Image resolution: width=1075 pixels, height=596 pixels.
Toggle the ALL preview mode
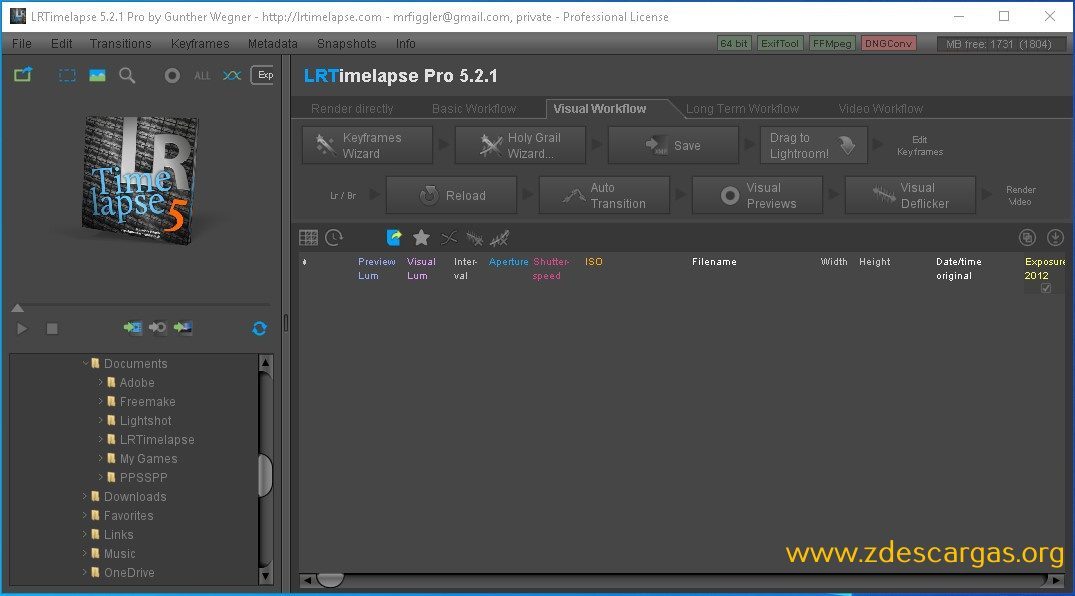coord(202,76)
